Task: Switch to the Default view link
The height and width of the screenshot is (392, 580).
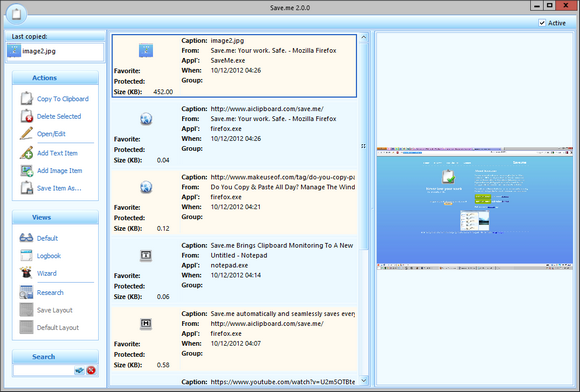Action: click(x=47, y=238)
